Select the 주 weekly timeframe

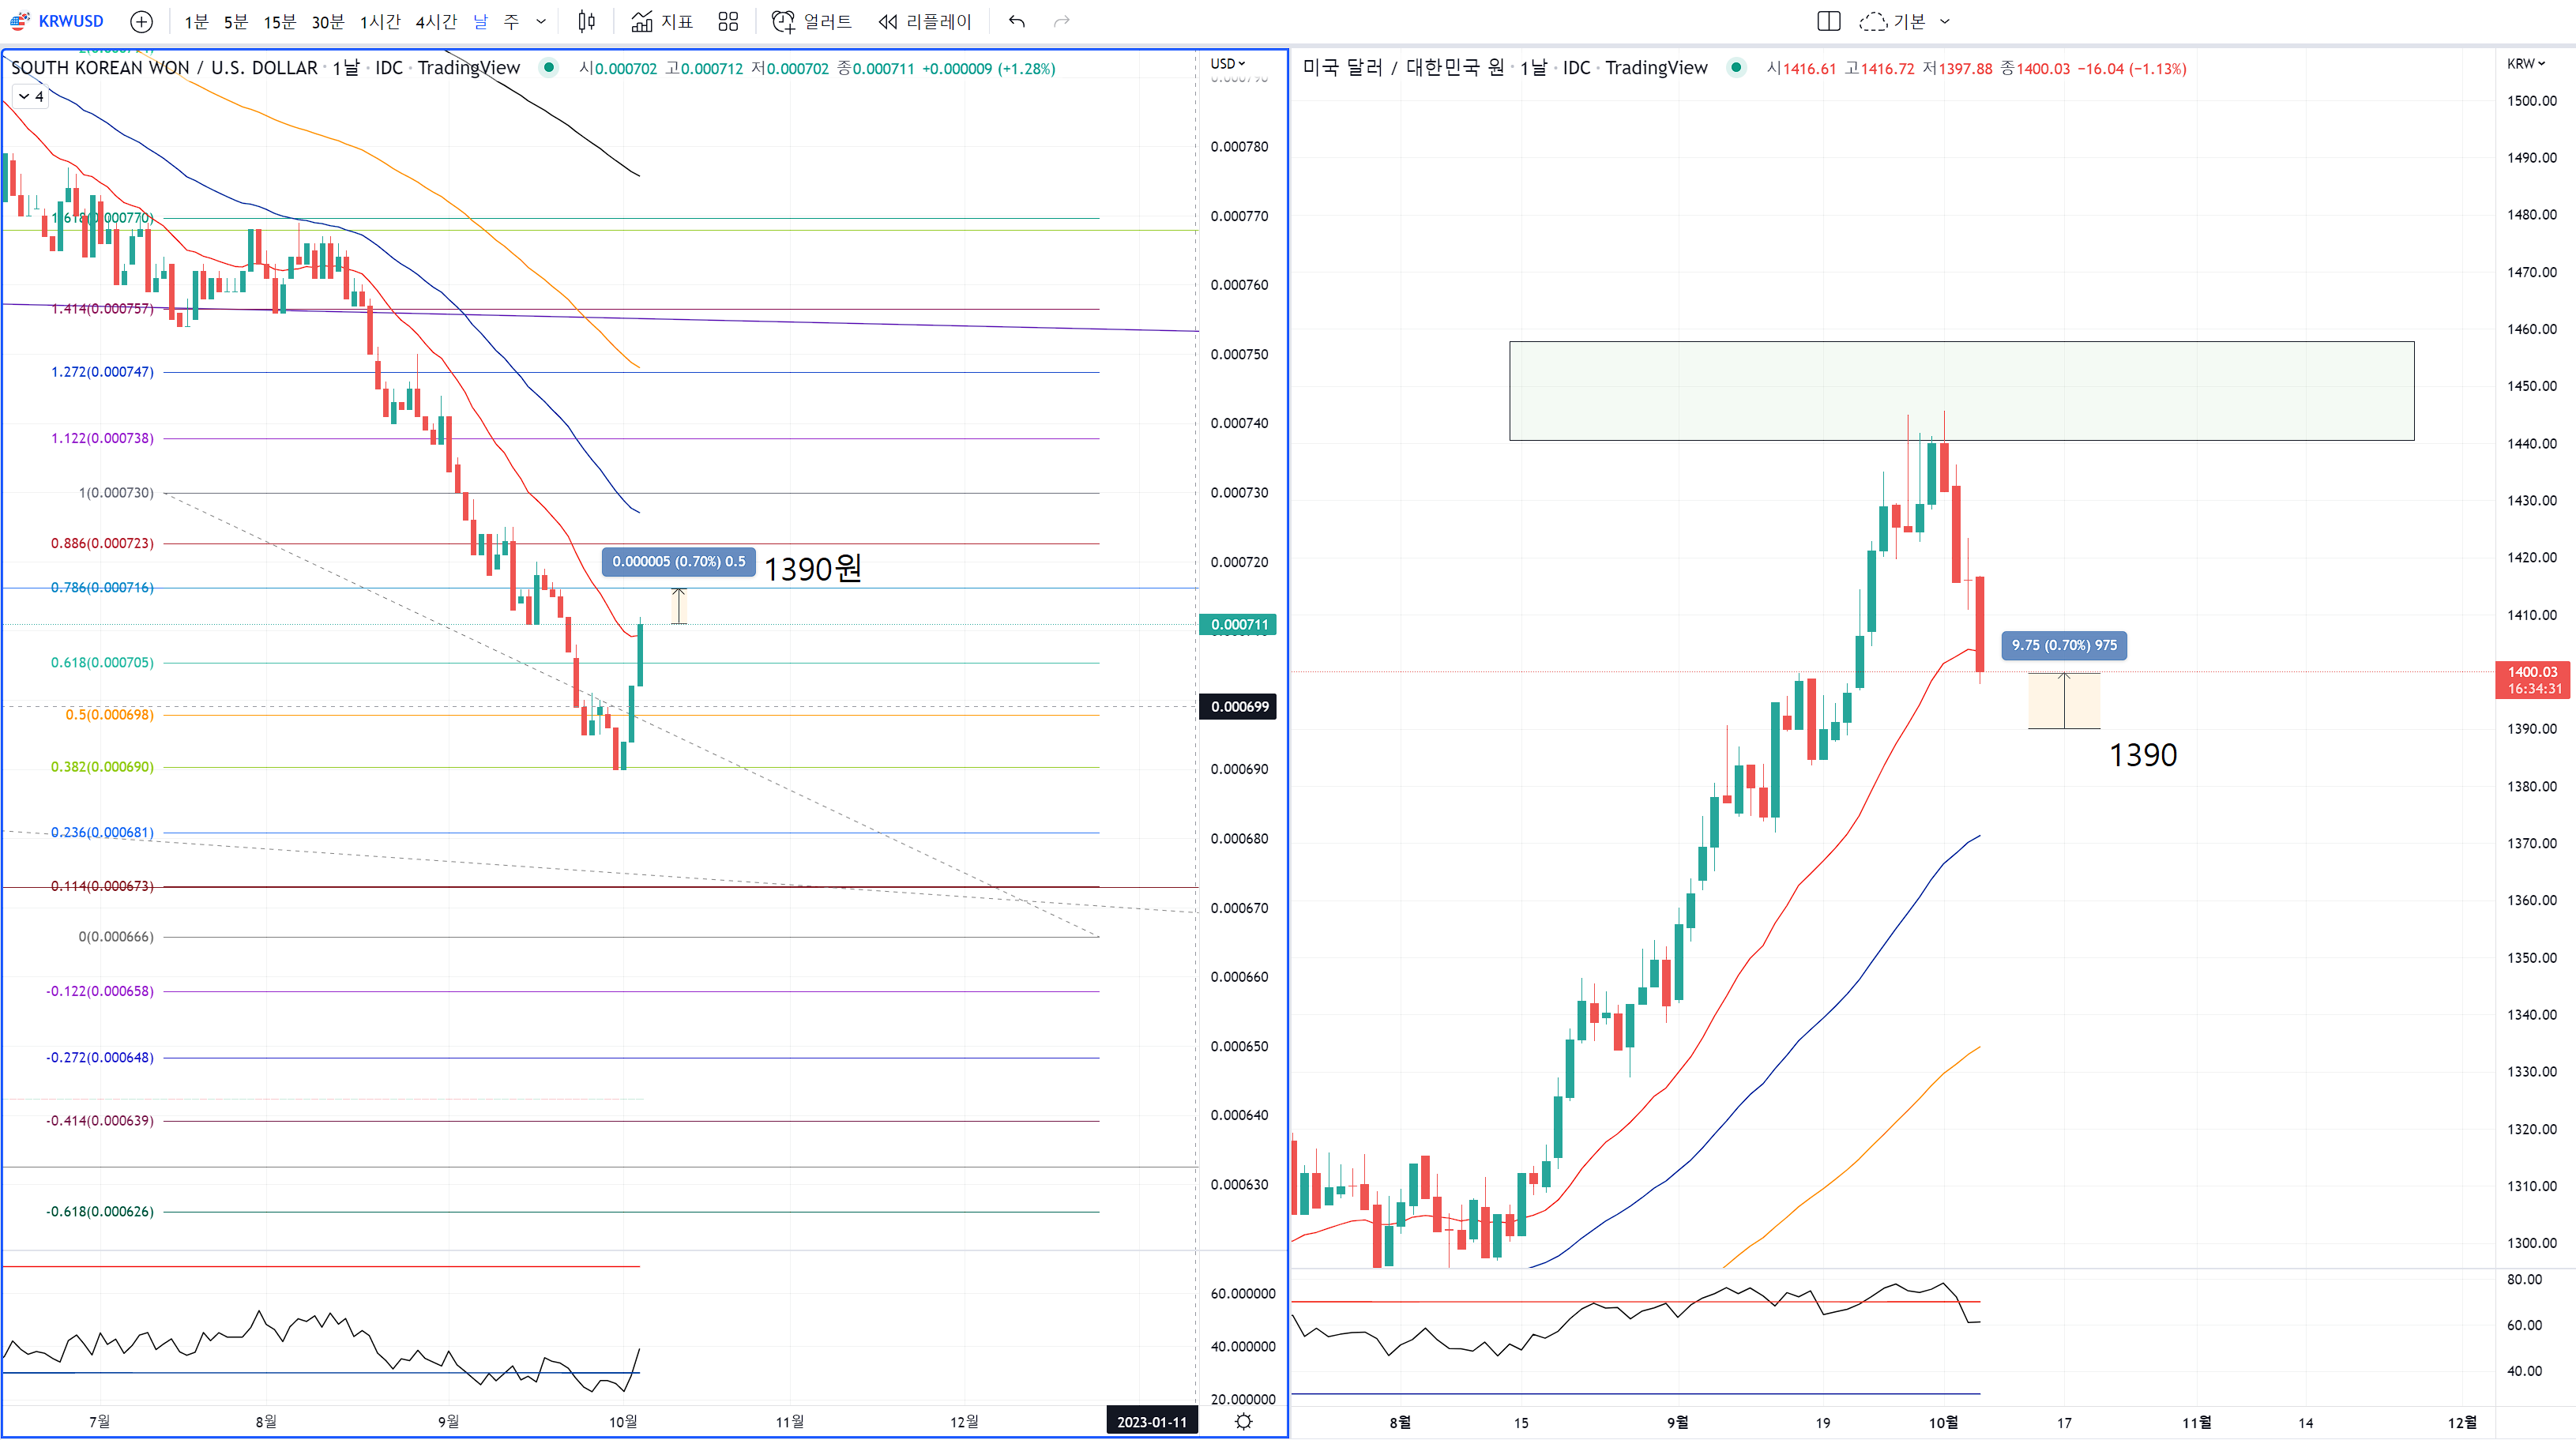click(511, 21)
